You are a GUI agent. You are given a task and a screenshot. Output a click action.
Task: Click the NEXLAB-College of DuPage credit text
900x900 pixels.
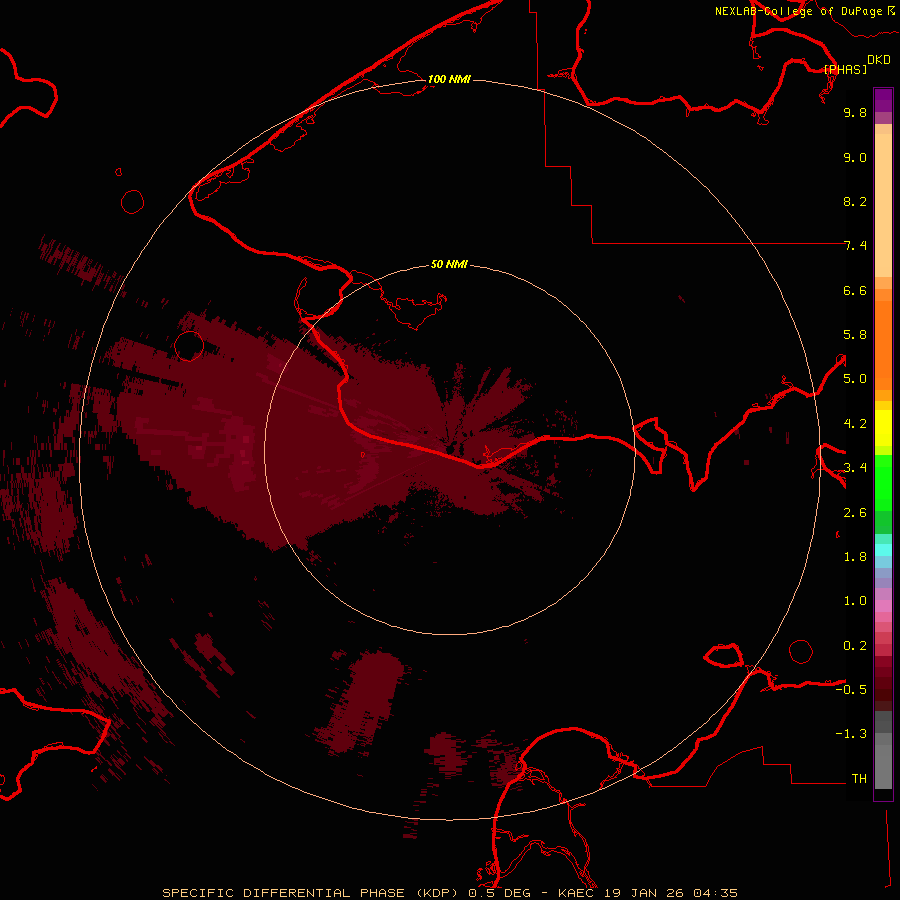point(804,11)
